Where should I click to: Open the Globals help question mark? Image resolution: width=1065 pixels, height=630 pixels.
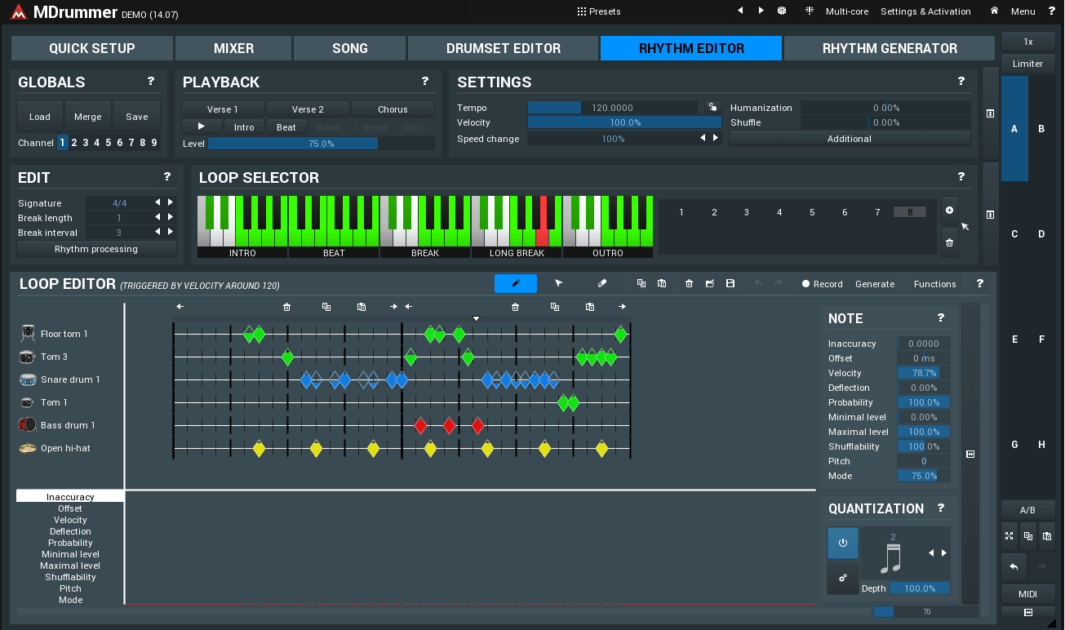151,81
